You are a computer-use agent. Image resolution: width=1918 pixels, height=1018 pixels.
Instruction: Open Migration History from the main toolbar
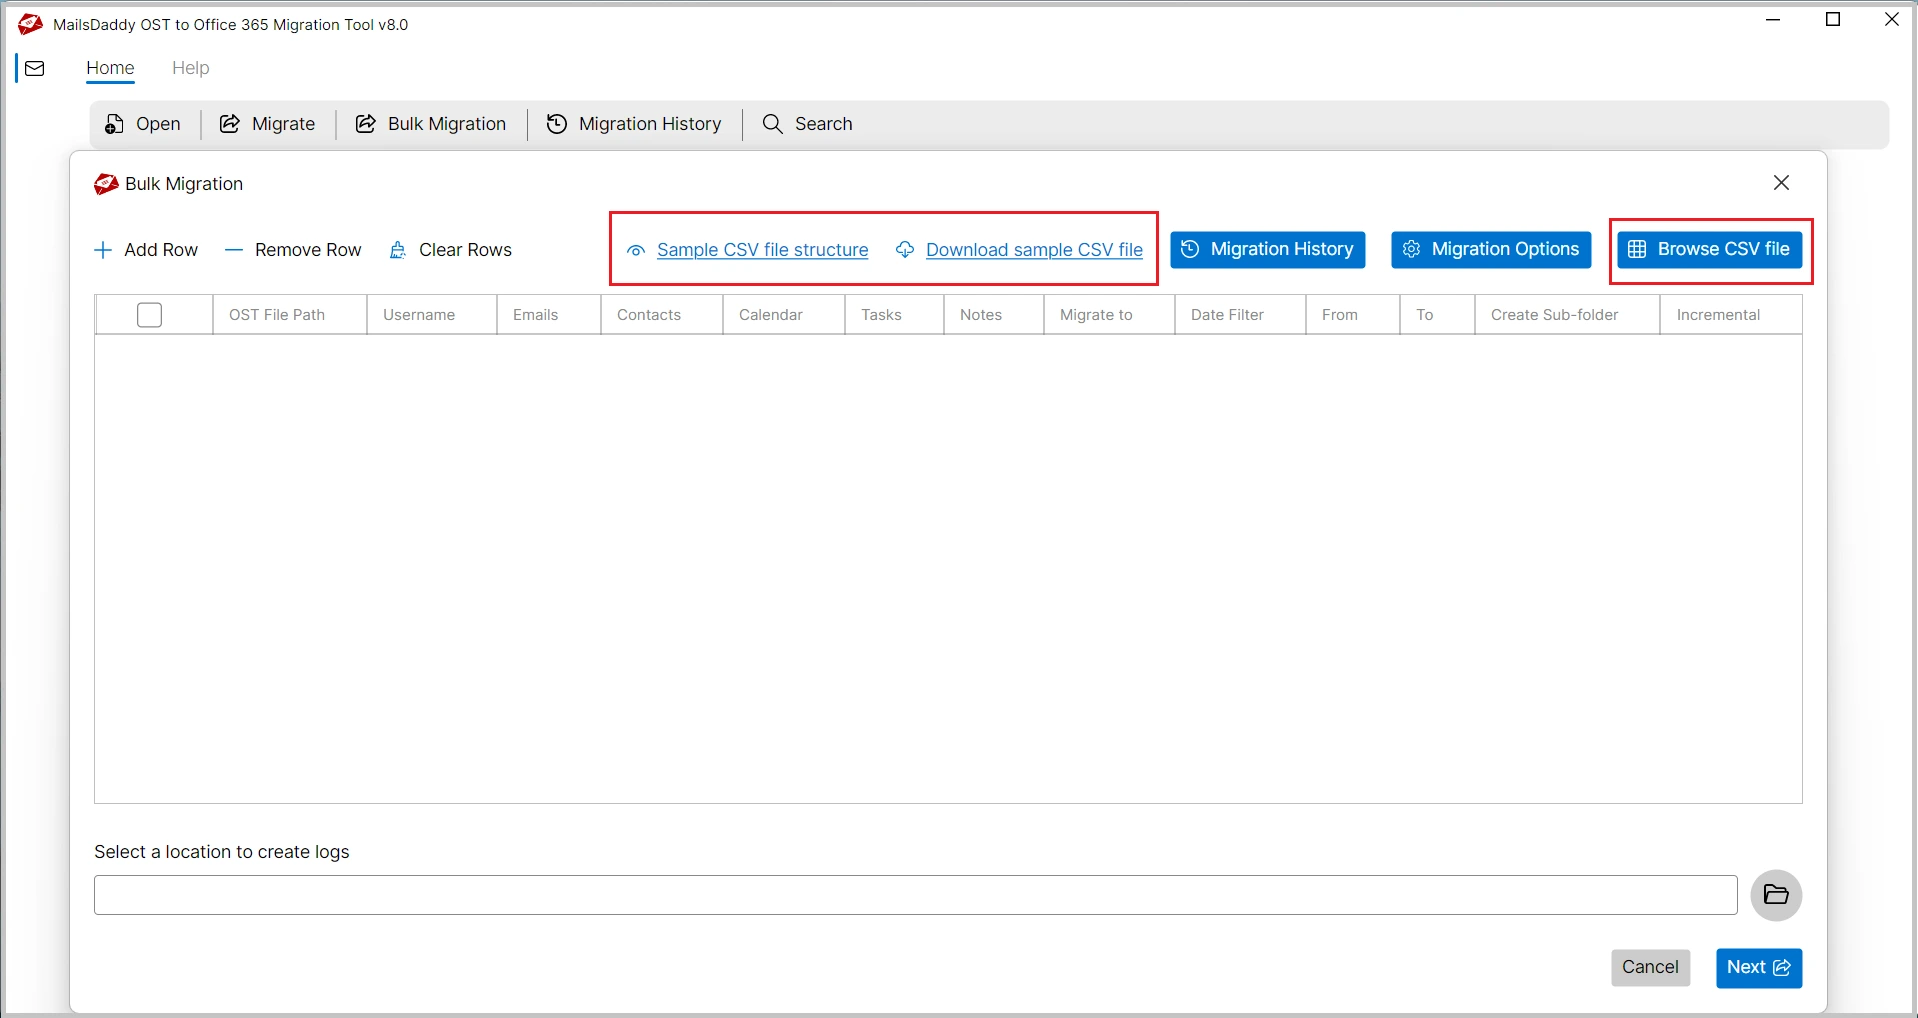tap(634, 124)
